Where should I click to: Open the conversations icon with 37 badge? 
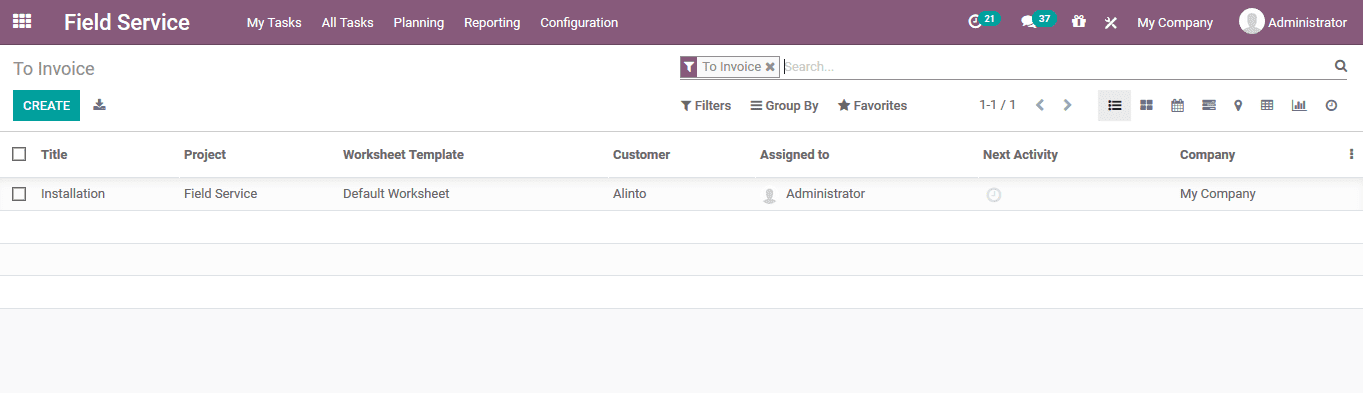click(1037, 21)
